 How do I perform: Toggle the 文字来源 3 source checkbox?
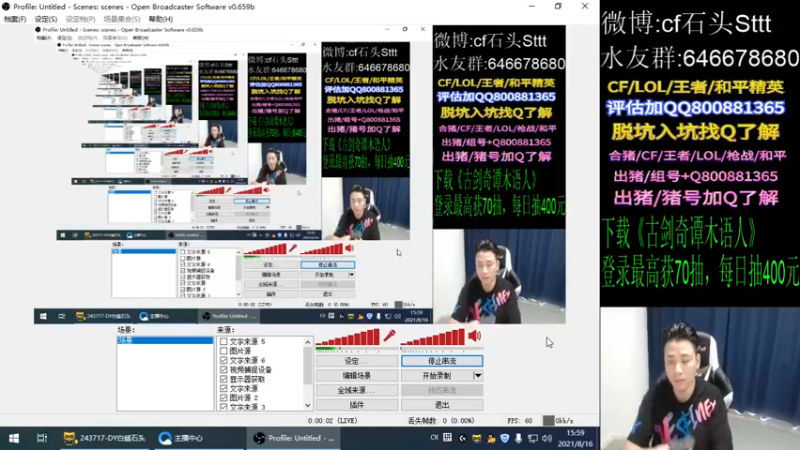click(x=223, y=407)
